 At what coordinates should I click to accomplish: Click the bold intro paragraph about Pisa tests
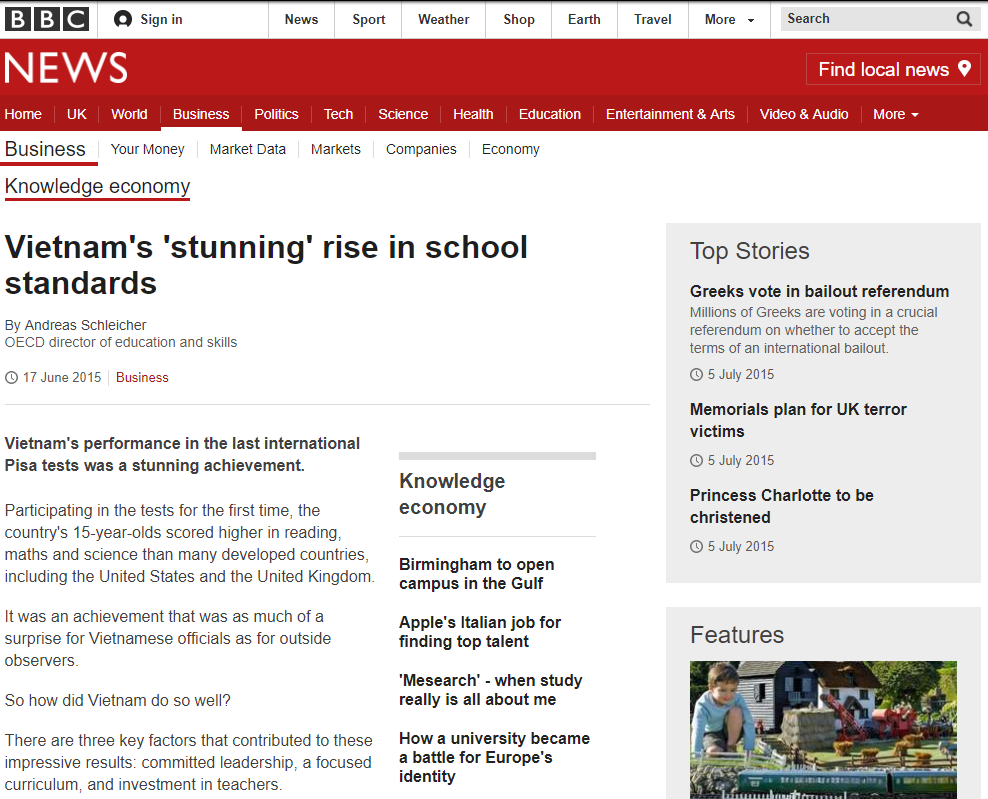[x=182, y=454]
